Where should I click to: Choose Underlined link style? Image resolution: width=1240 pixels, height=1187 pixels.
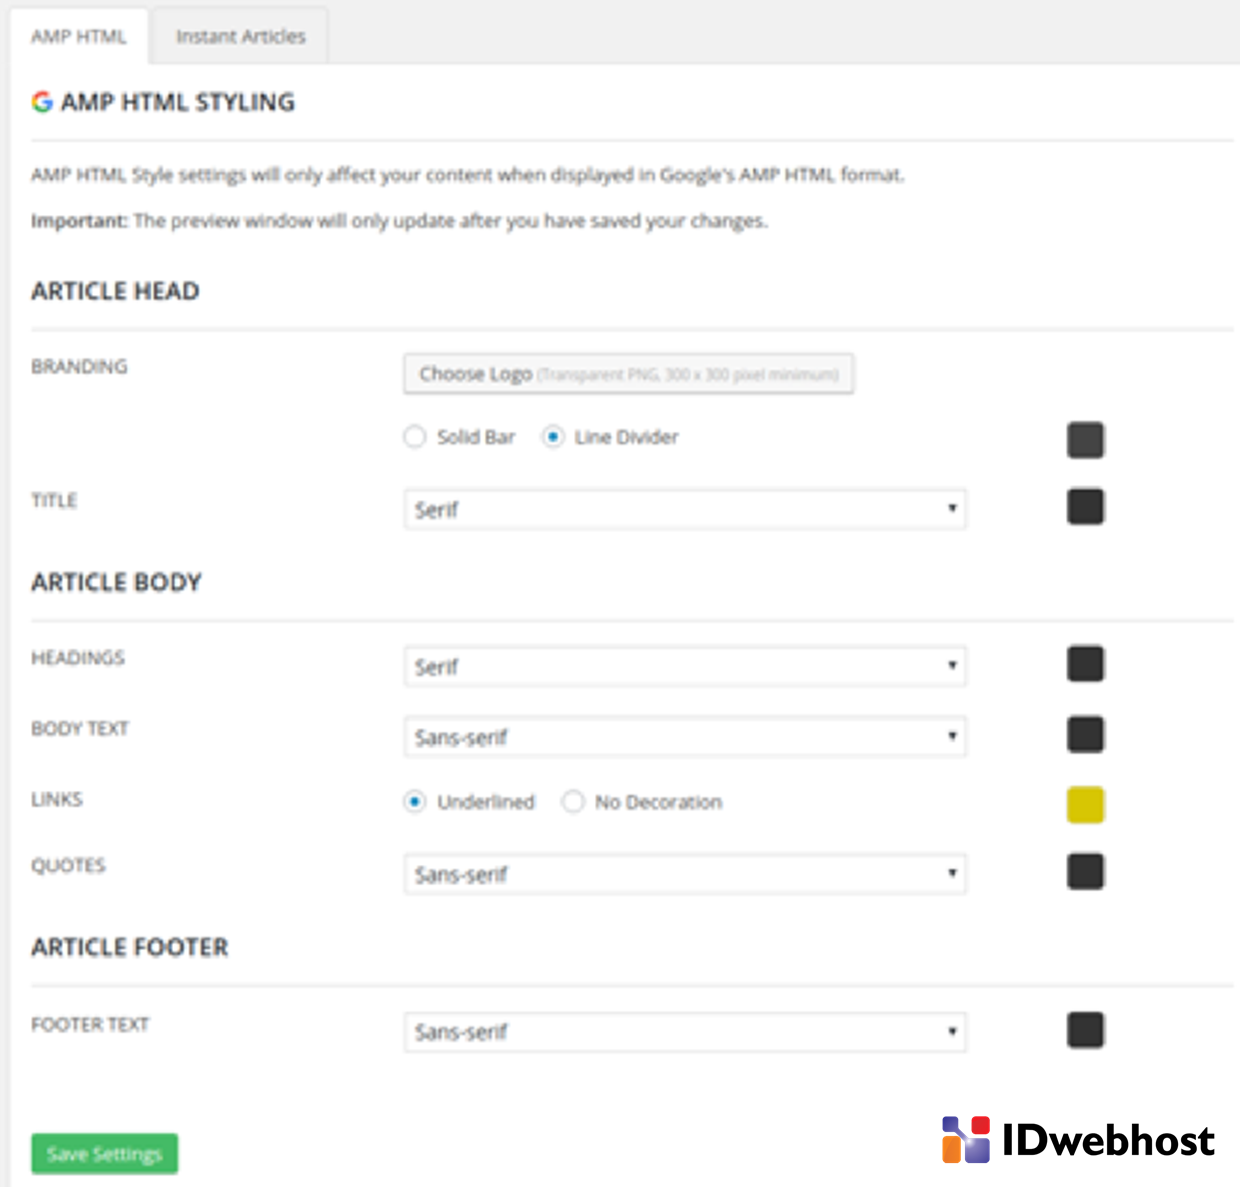415,802
